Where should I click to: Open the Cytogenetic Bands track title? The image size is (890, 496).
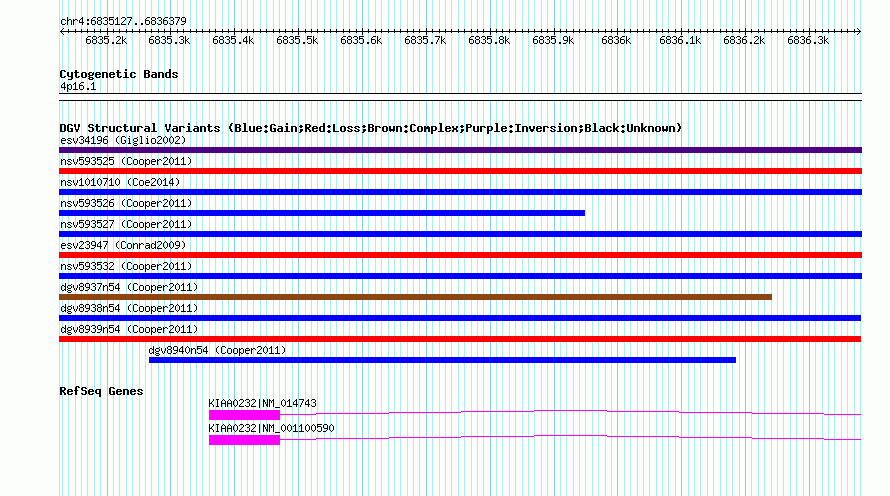(119, 74)
